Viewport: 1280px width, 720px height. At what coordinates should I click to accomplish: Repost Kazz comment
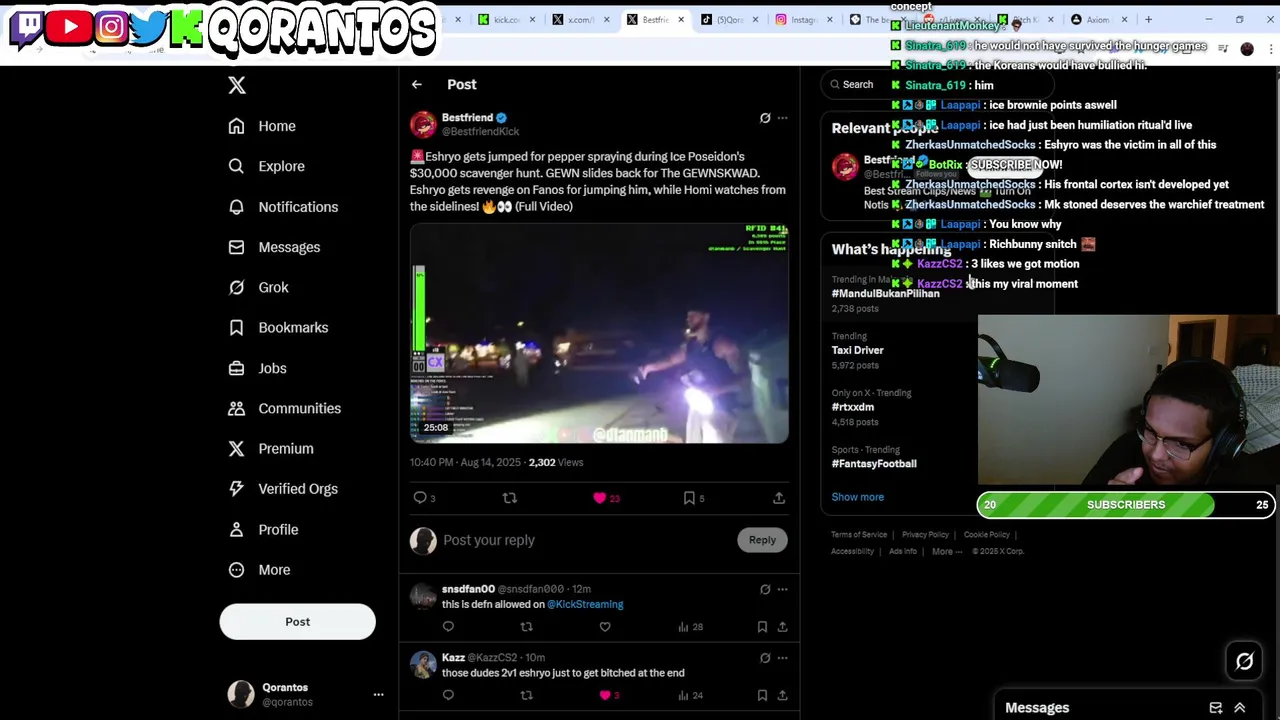point(526,695)
